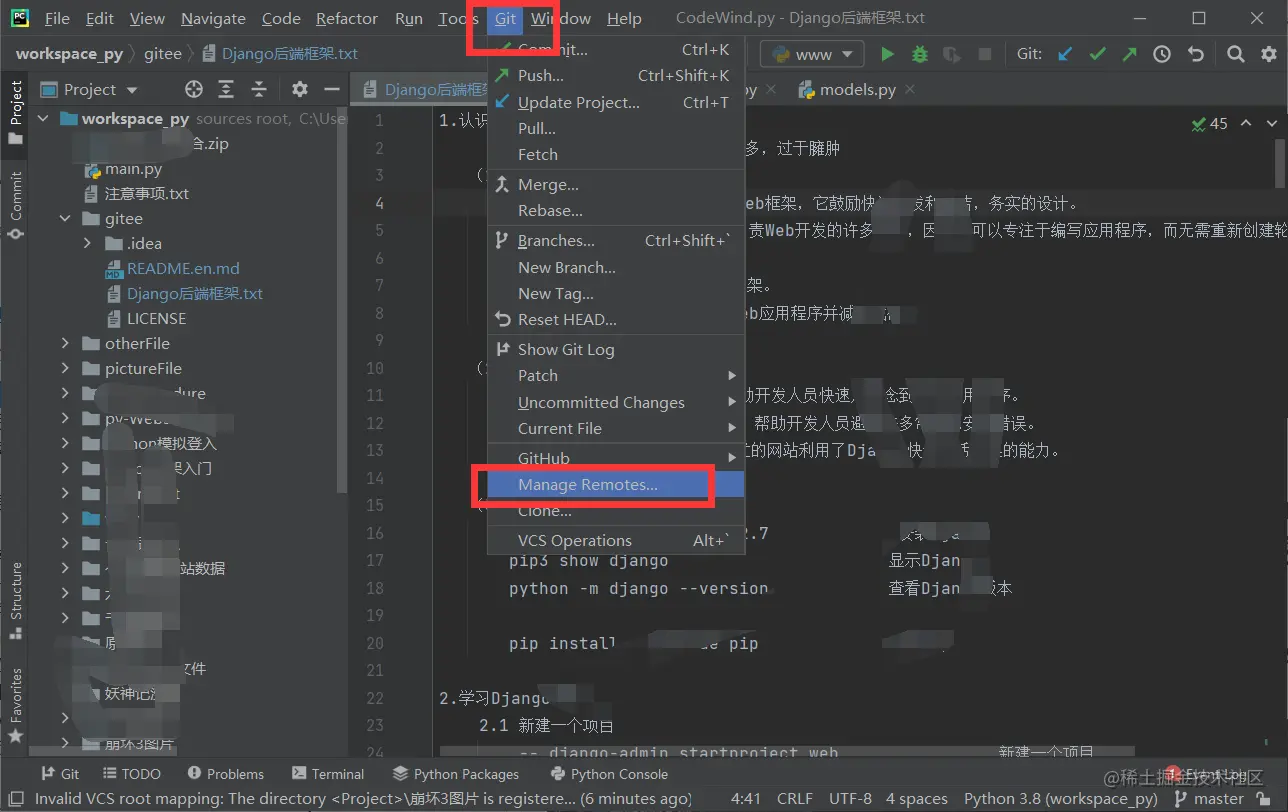1288x812 pixels.
Task: Click the 4 spaces indent setting
Action: pos(916,799)
